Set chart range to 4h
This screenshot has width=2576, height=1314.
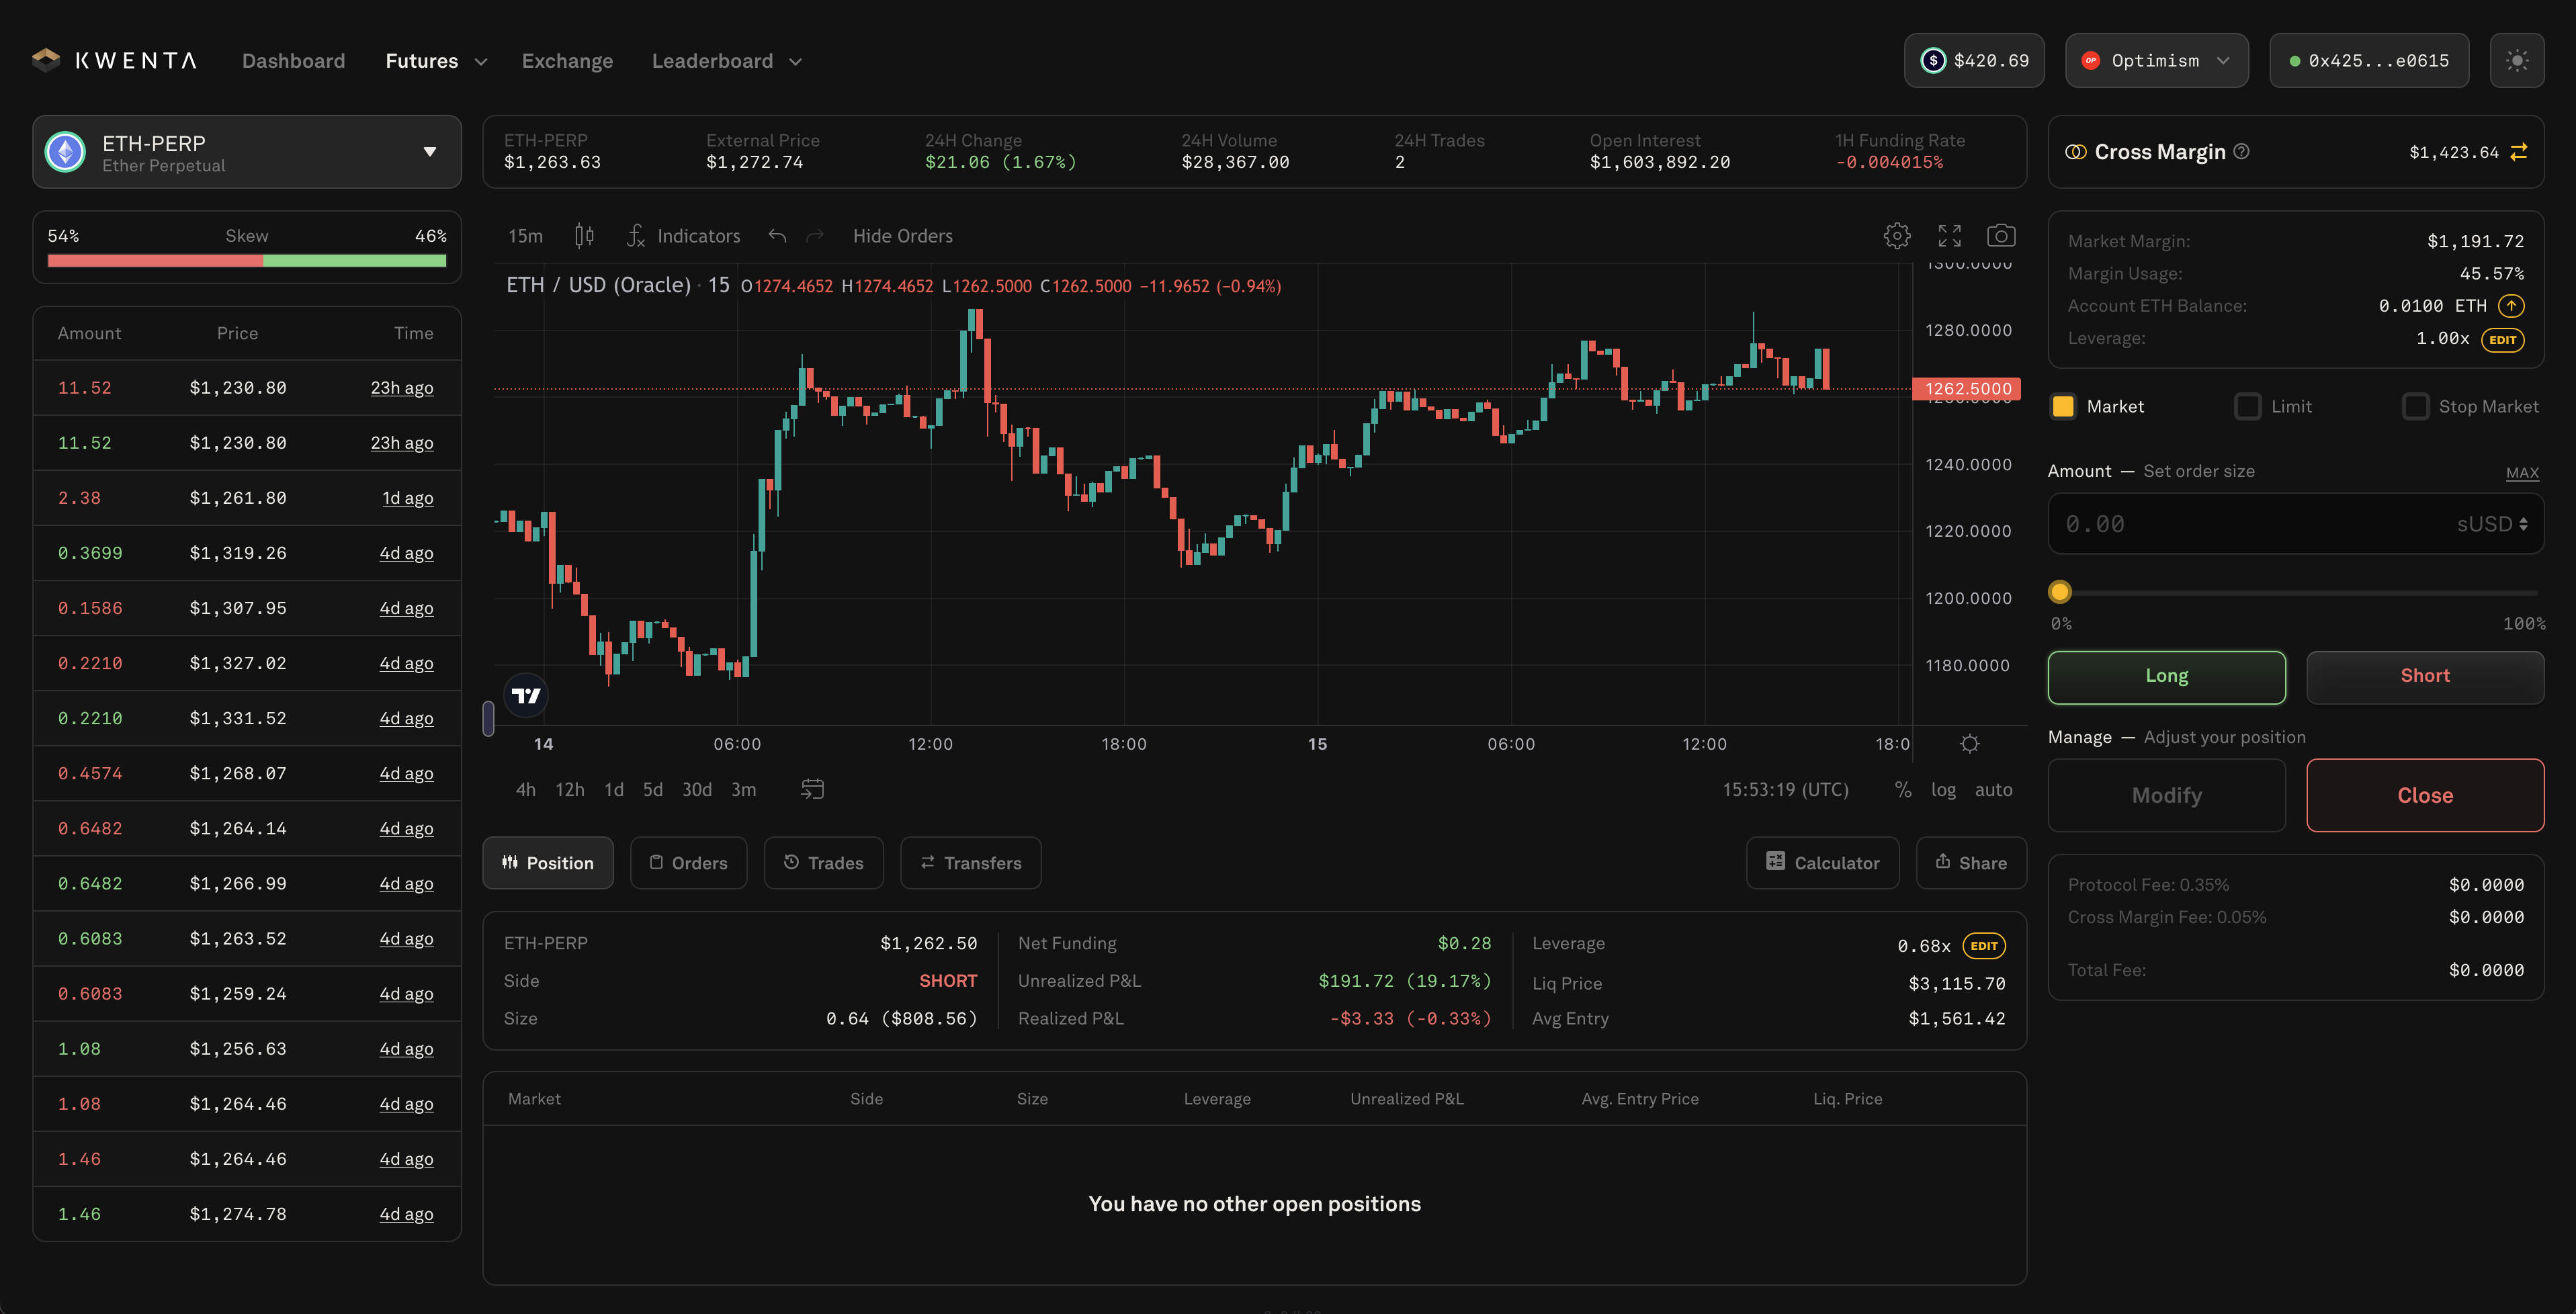click(525, 789)
